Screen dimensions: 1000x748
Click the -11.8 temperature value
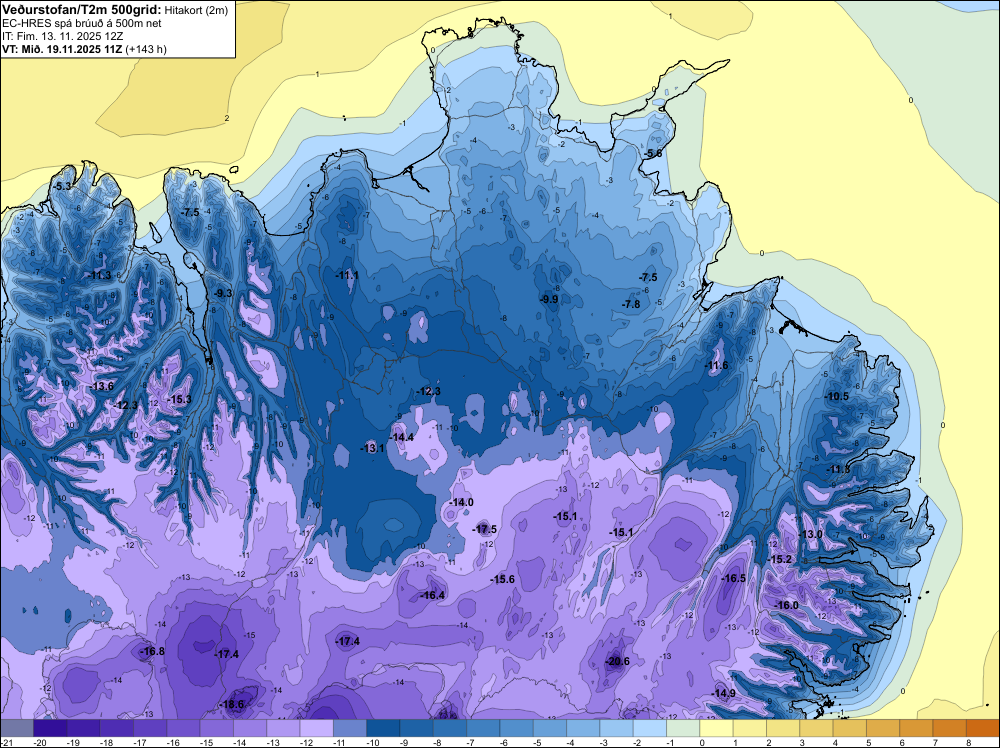838,470
